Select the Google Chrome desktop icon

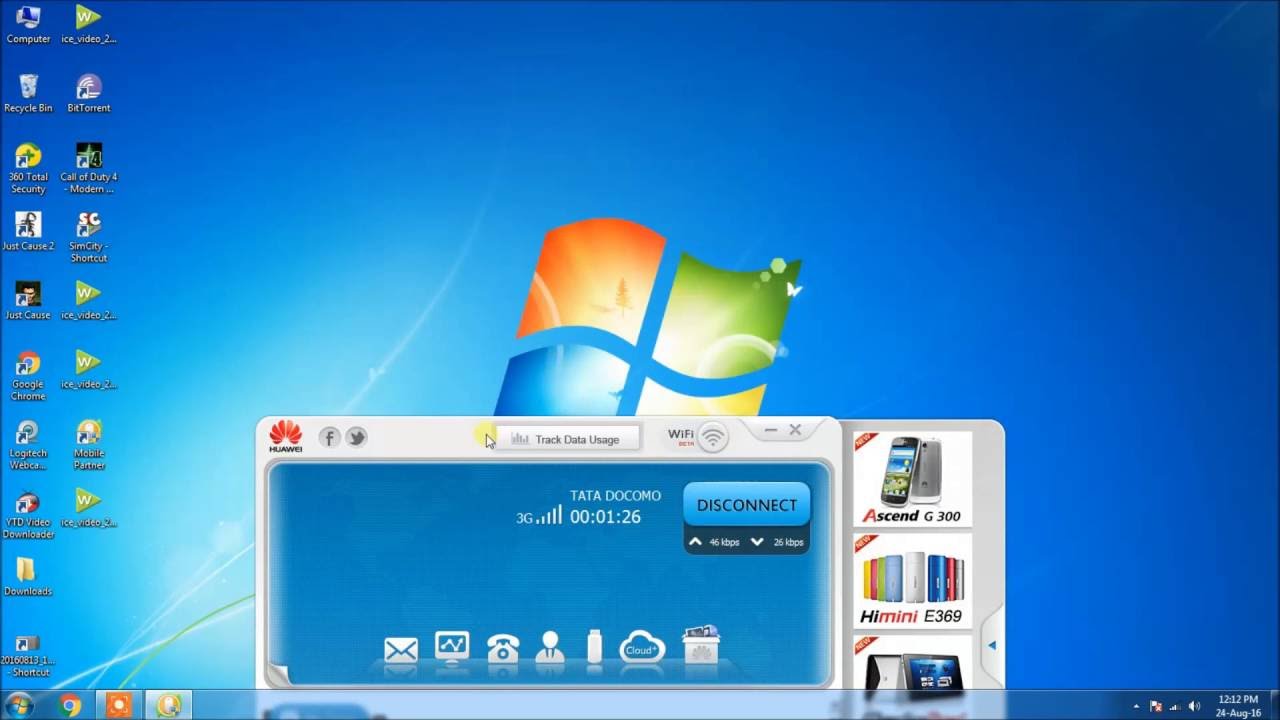point(28,375)
